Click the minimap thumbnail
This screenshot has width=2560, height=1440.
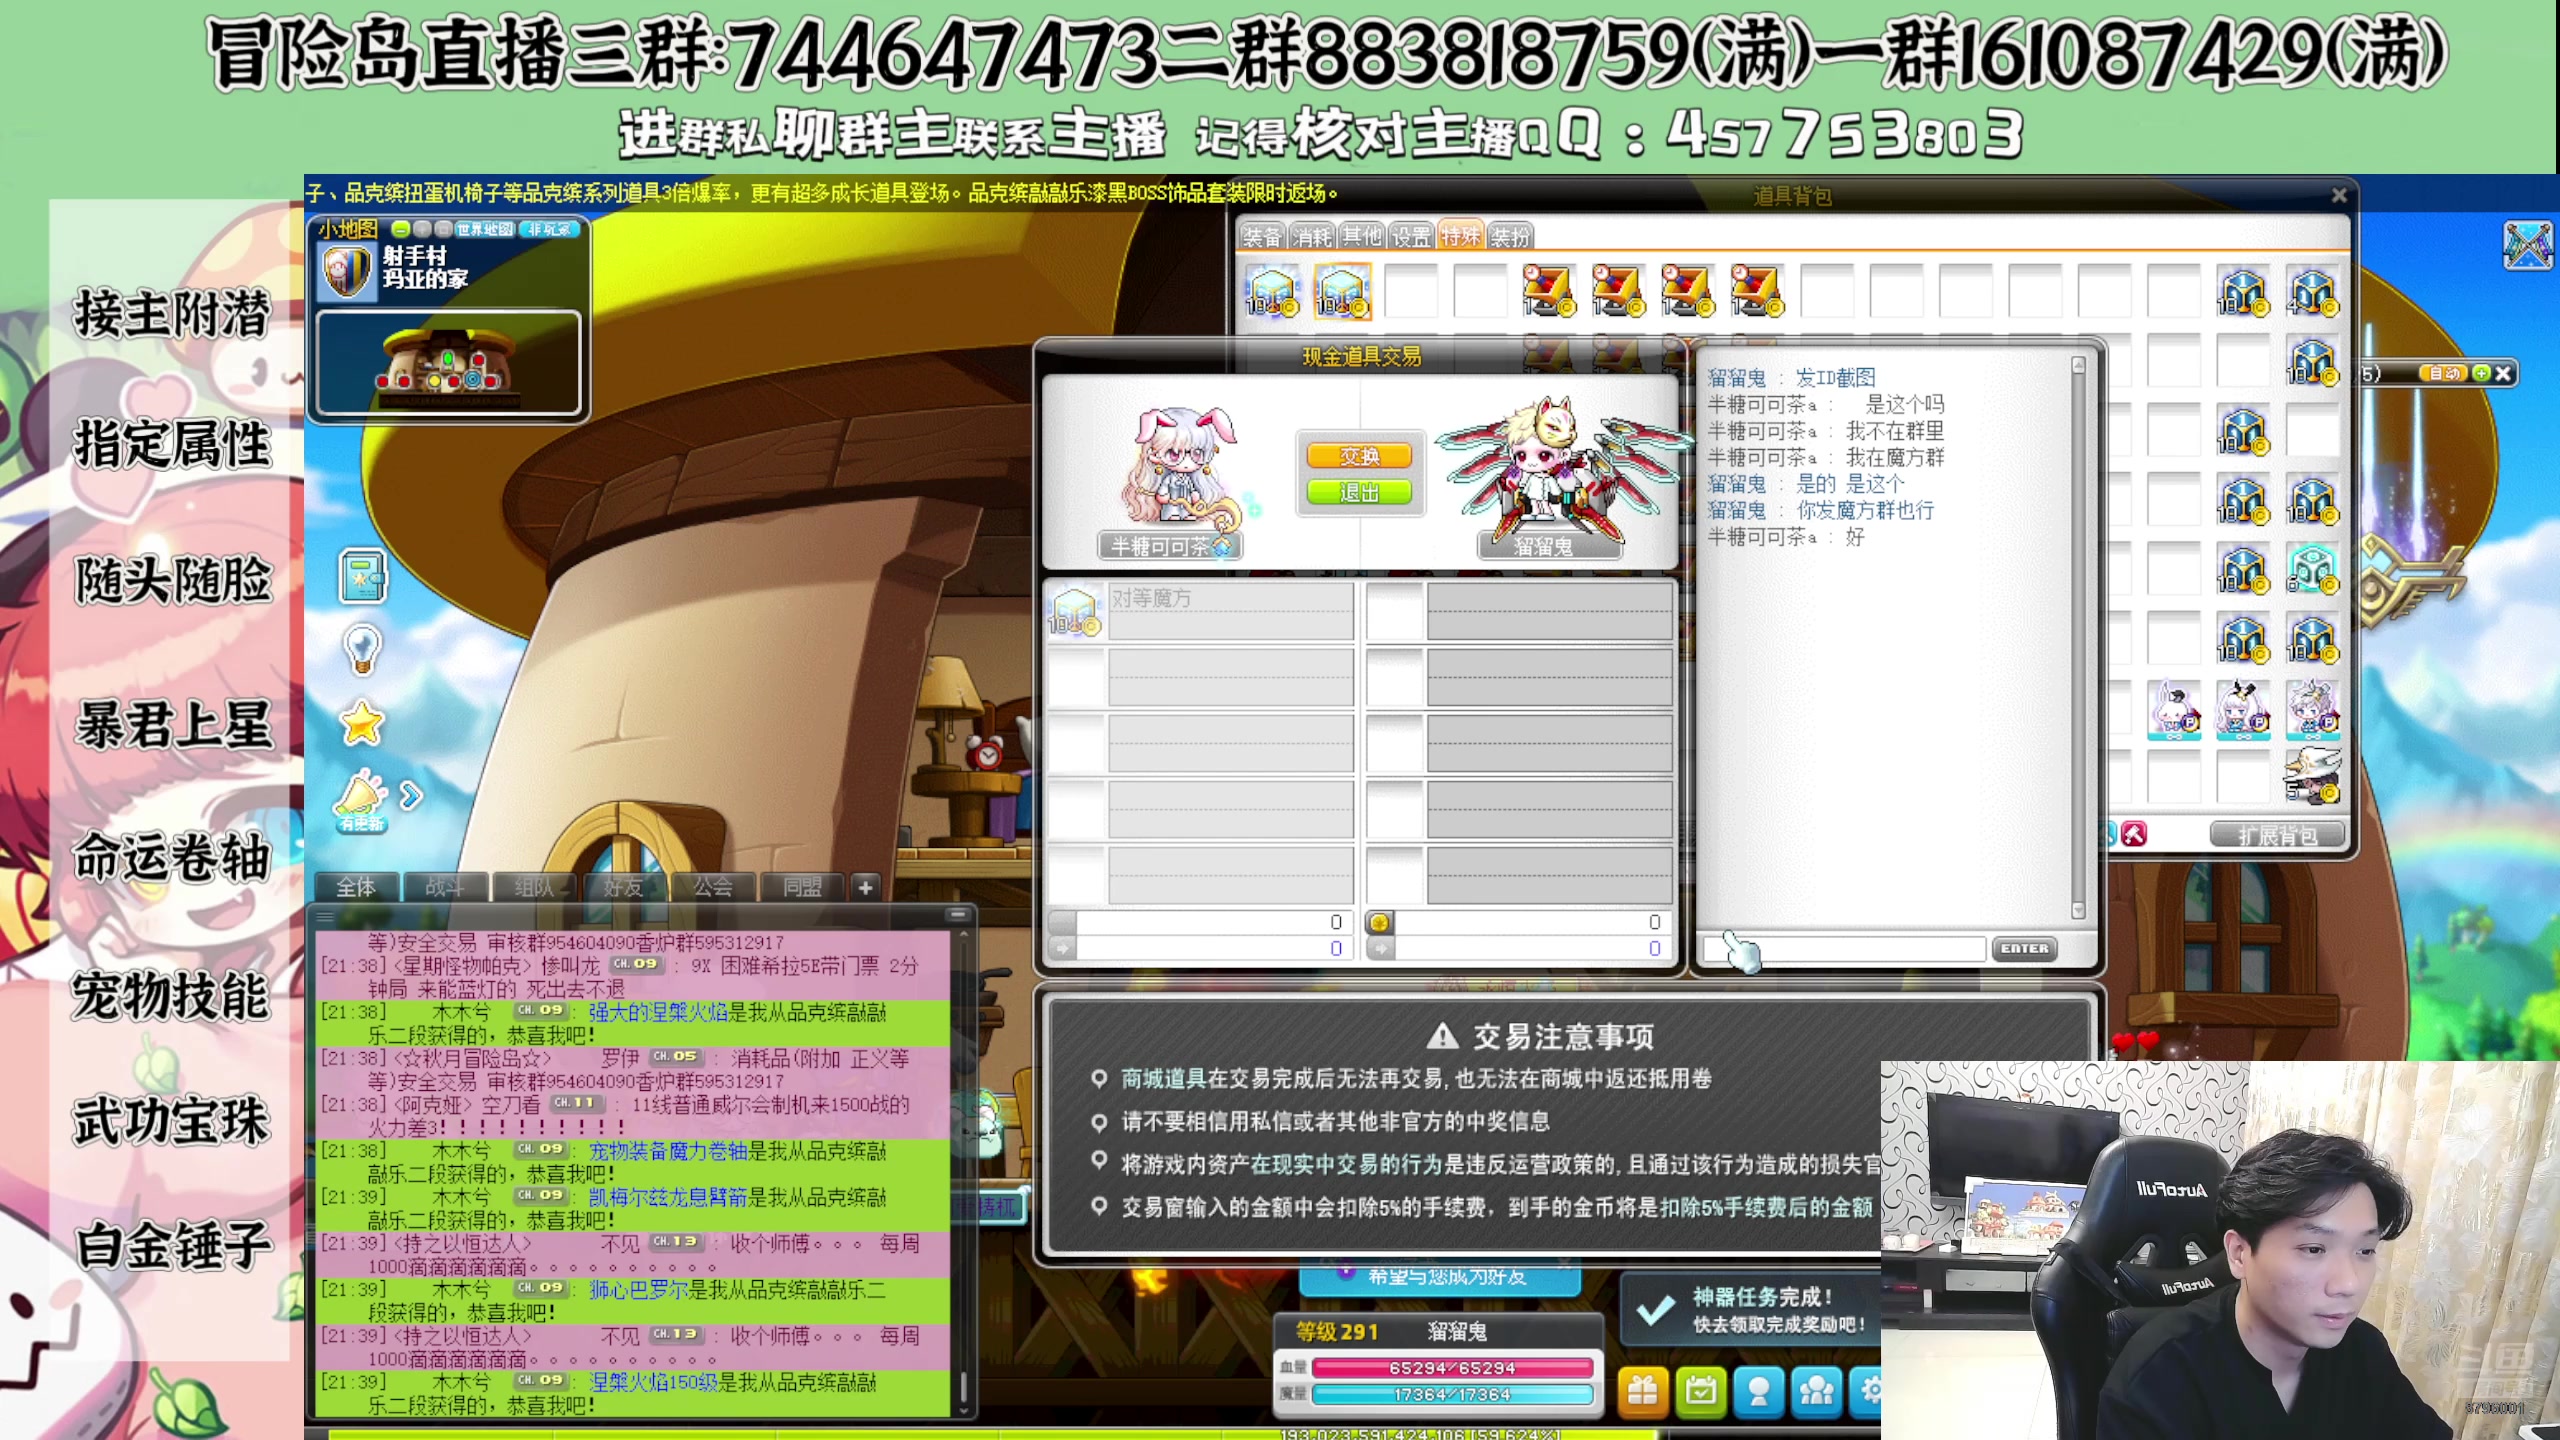click(x=448, y=362)
